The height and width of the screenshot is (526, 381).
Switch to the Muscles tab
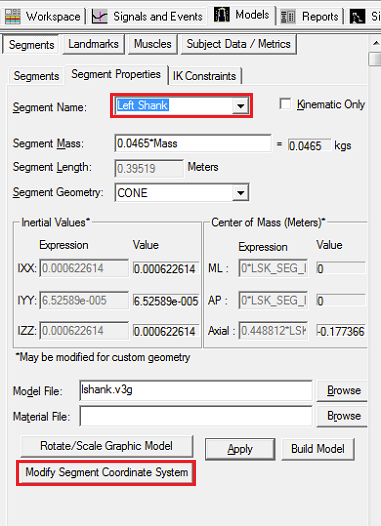point(153,44)
